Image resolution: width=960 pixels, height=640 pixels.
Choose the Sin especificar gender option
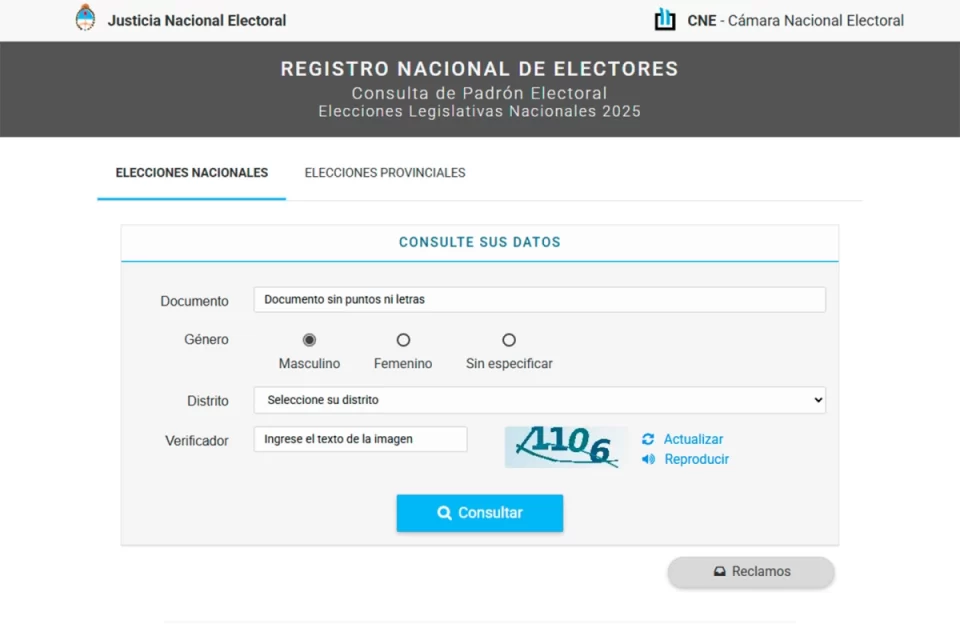click(x=509, y=340)
